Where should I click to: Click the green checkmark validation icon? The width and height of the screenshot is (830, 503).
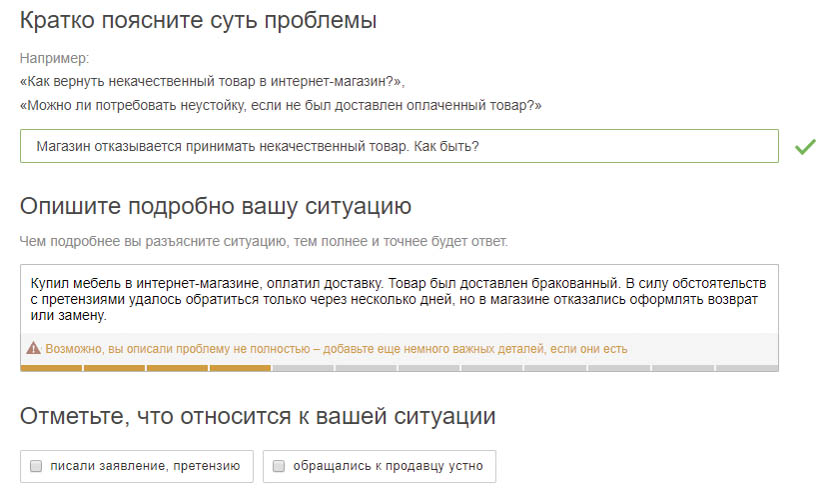point(805,147)
